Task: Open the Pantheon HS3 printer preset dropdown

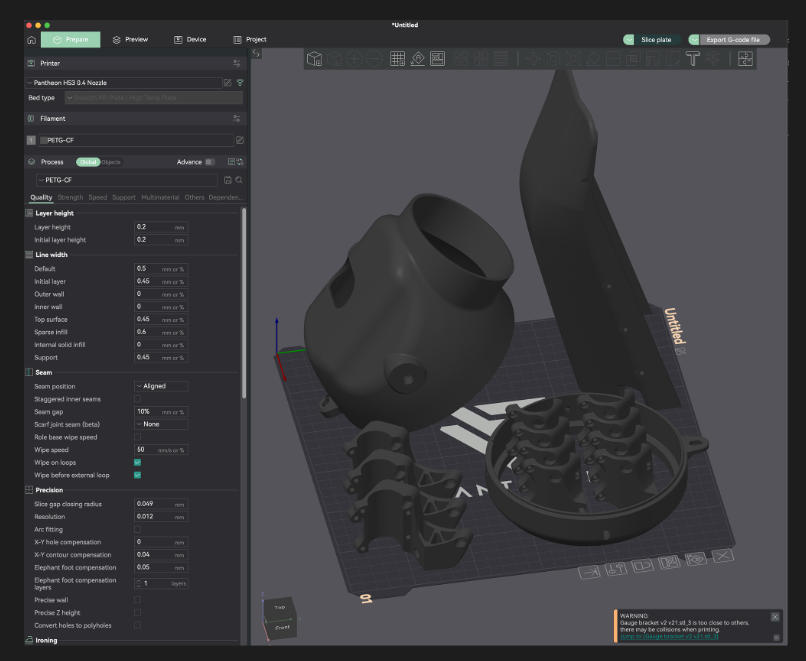Action: tap(120, 83)
